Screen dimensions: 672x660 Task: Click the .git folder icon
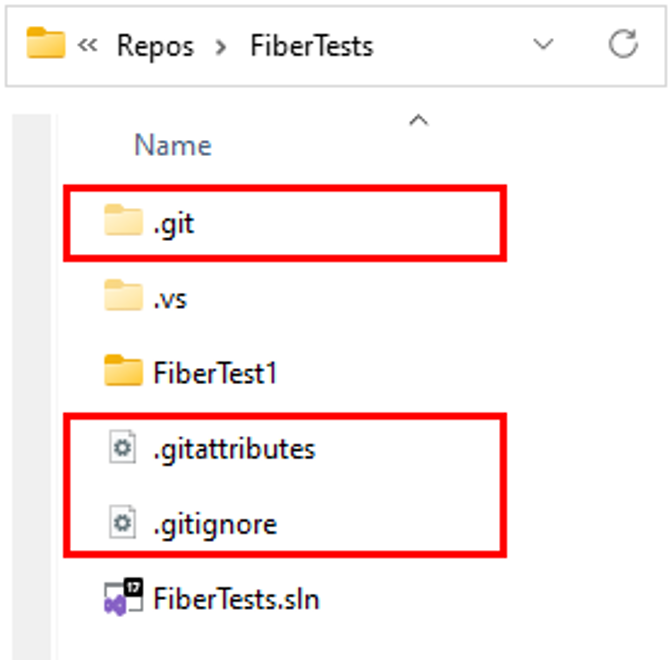click(123, 220)
